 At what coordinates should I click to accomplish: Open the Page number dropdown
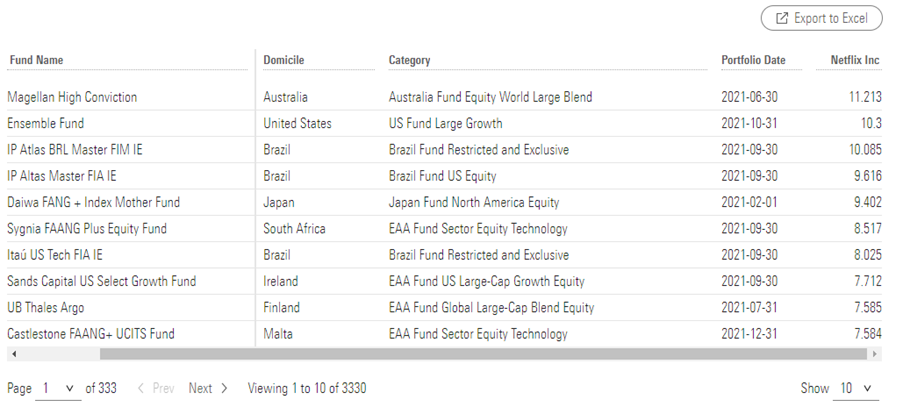58,388
